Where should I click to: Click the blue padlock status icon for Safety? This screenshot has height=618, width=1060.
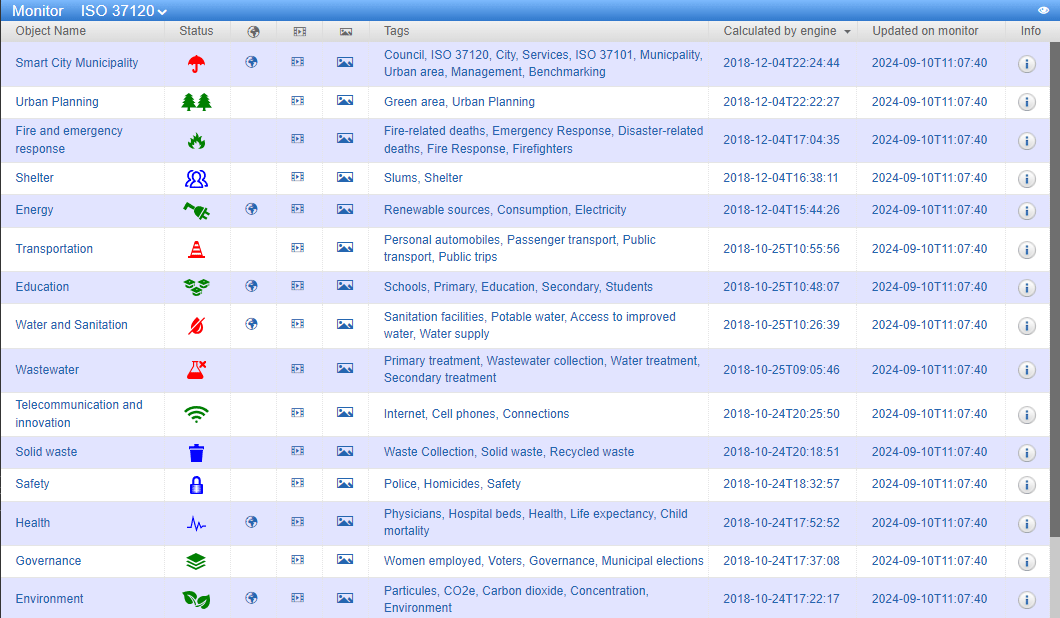coord(197,485)
